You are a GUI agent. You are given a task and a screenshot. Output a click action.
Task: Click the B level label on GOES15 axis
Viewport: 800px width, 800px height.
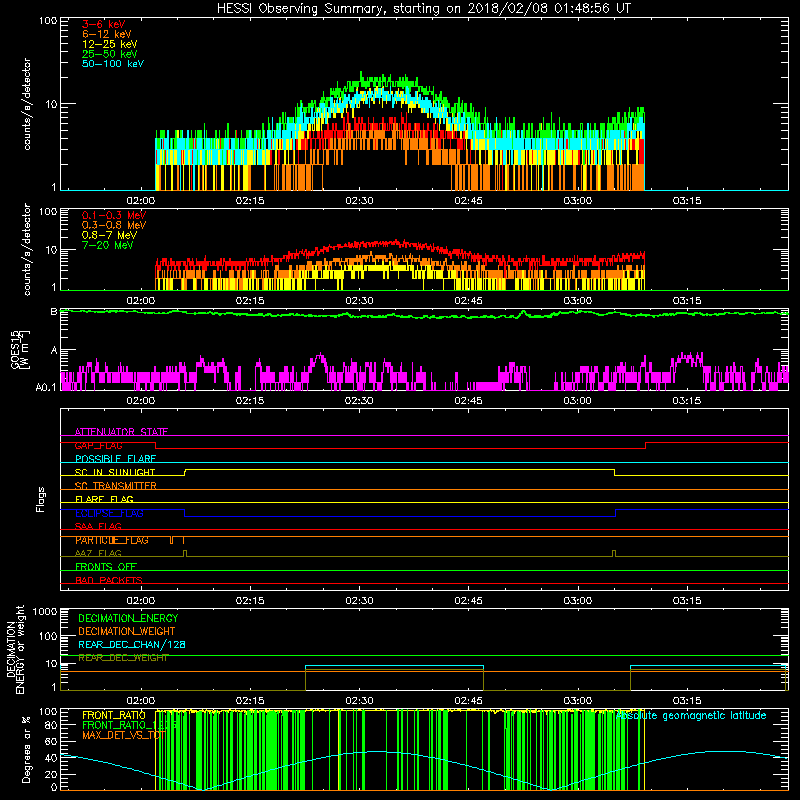click(x=54, y=312)
